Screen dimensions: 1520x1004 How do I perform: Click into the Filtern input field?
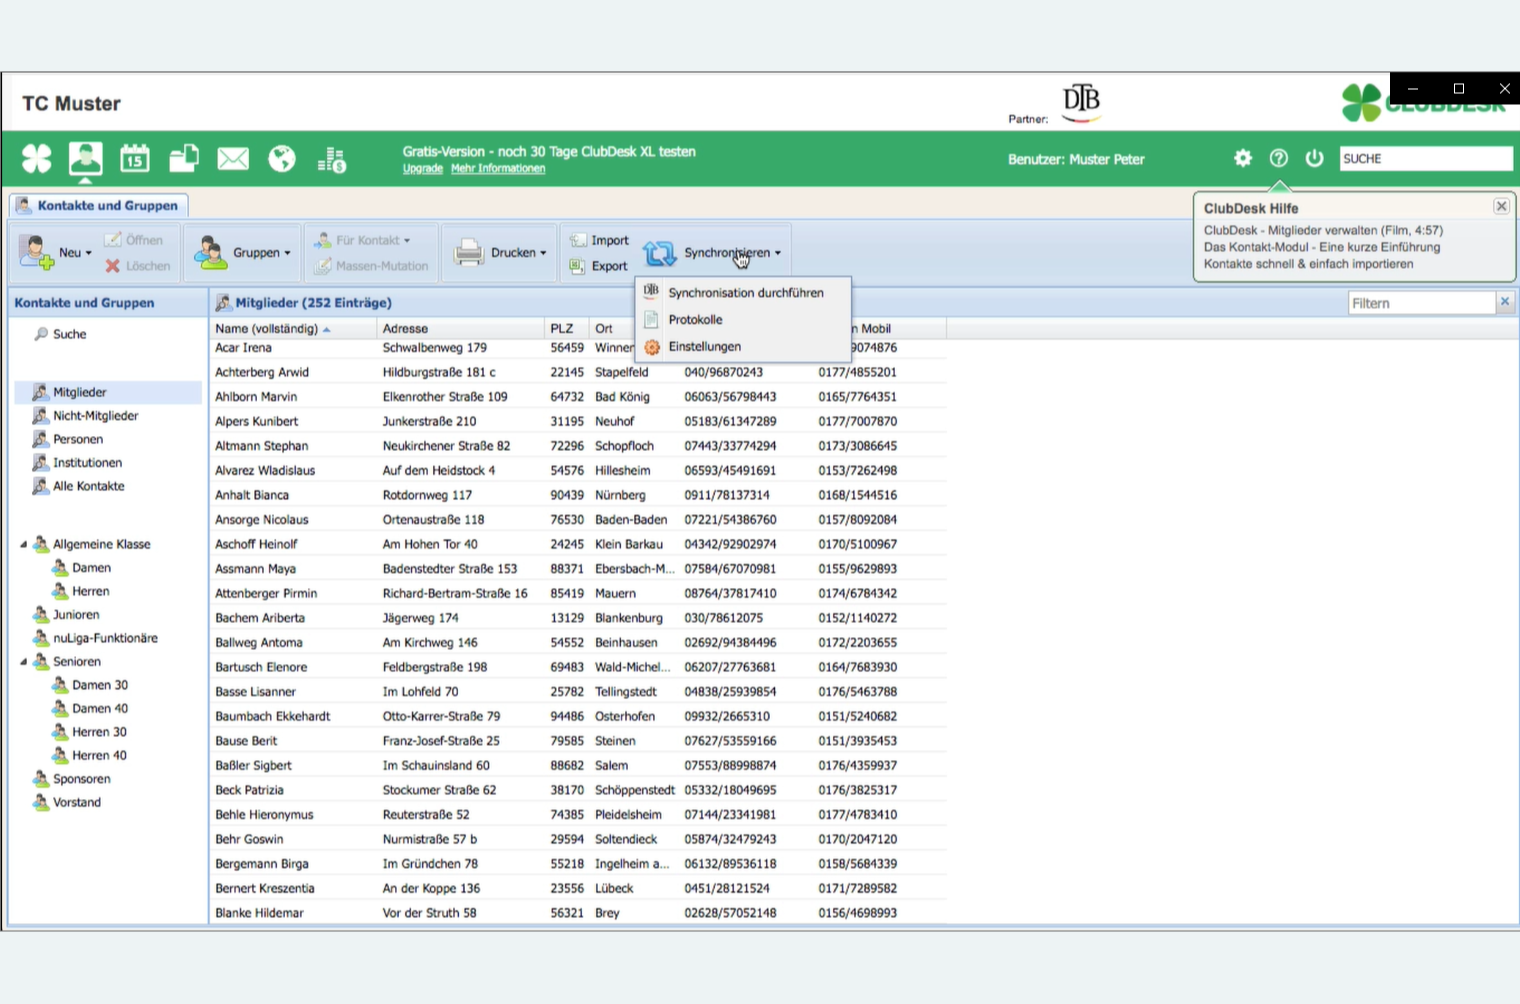tap(1420, 303)
